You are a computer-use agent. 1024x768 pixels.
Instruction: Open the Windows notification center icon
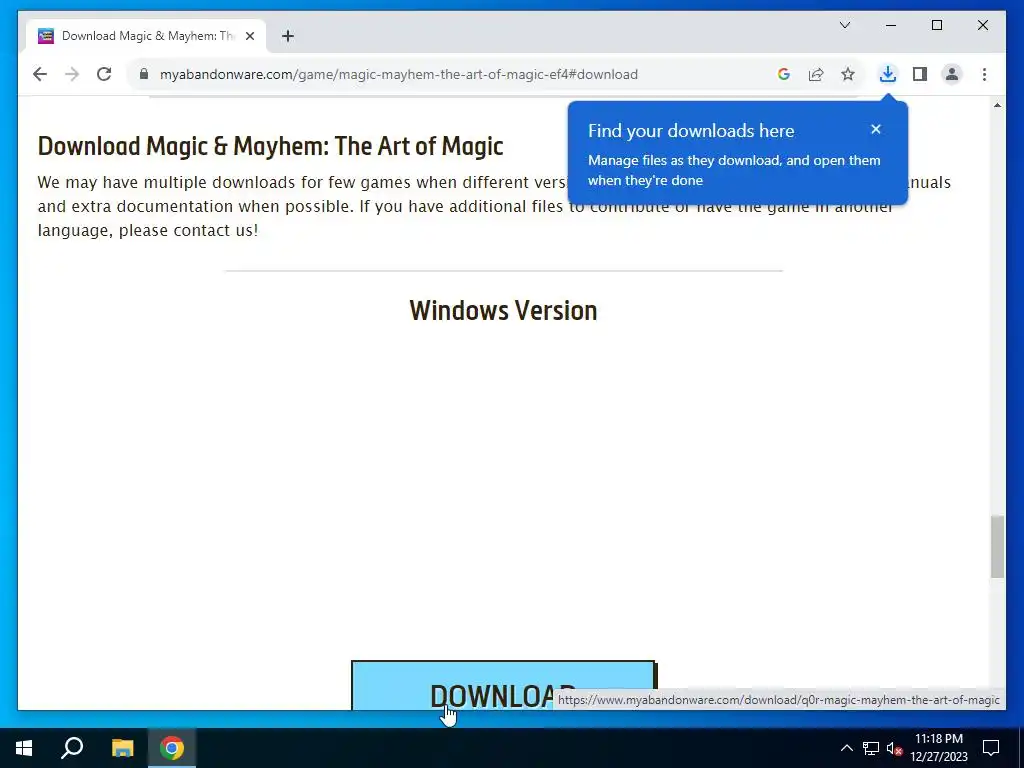[991, 748]
